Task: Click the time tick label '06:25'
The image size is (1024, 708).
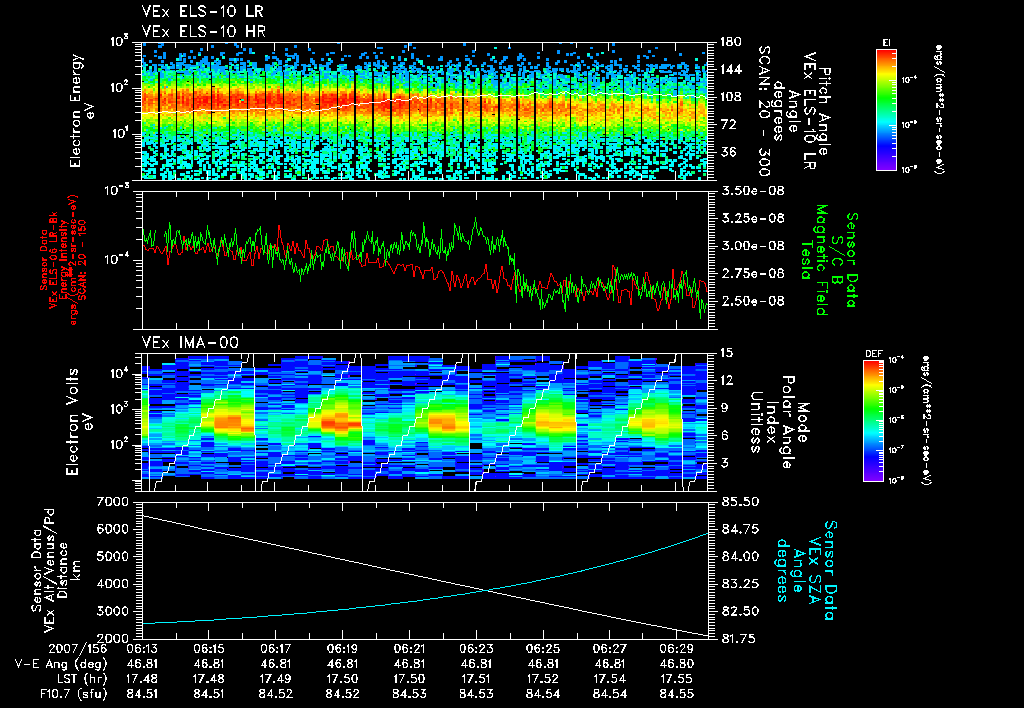Action: click(543, 651)
